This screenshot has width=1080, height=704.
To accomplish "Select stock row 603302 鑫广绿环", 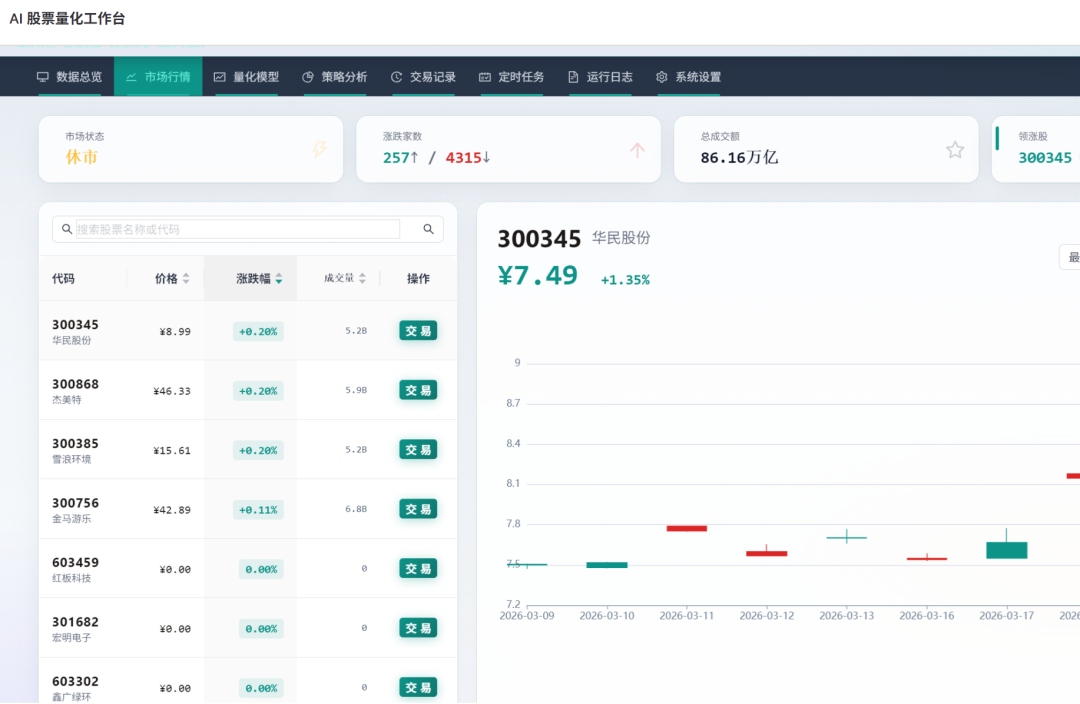I will tap(248, 681).
